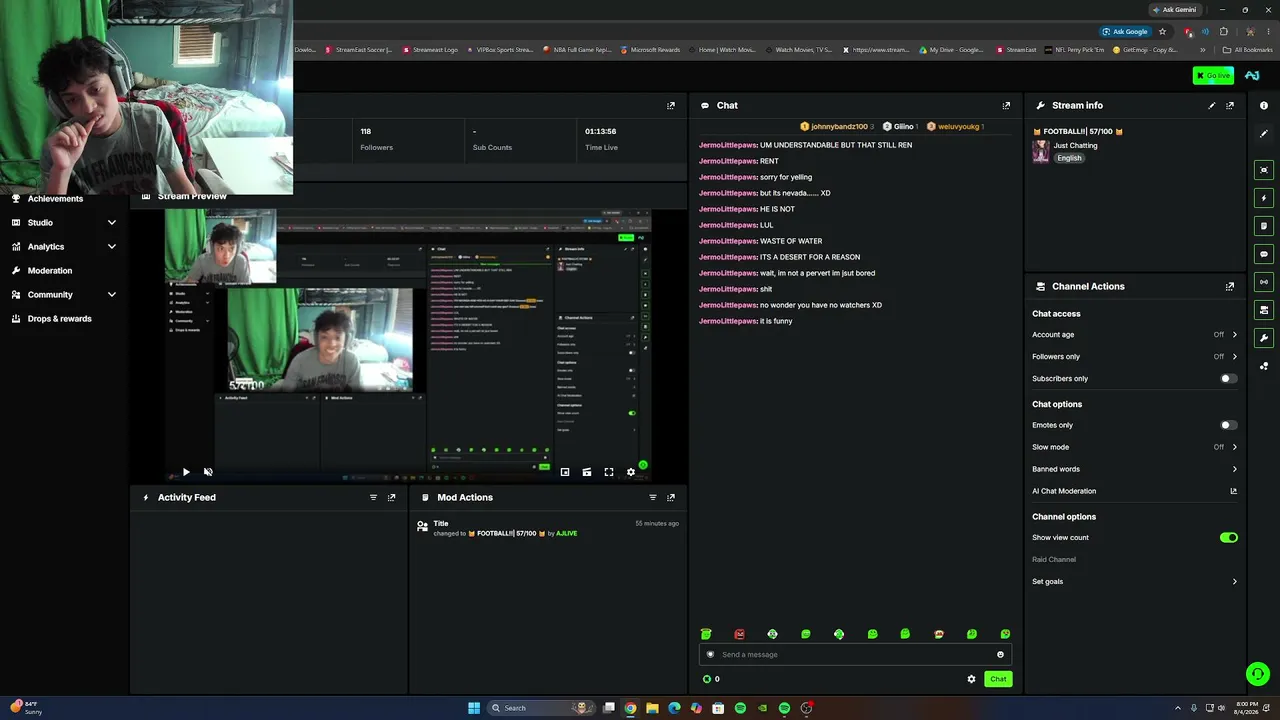The width and height of the screenshot is (1280, 720).
Task: Click AJLIVE username in Mod Actions
Action: click(566, 534)
